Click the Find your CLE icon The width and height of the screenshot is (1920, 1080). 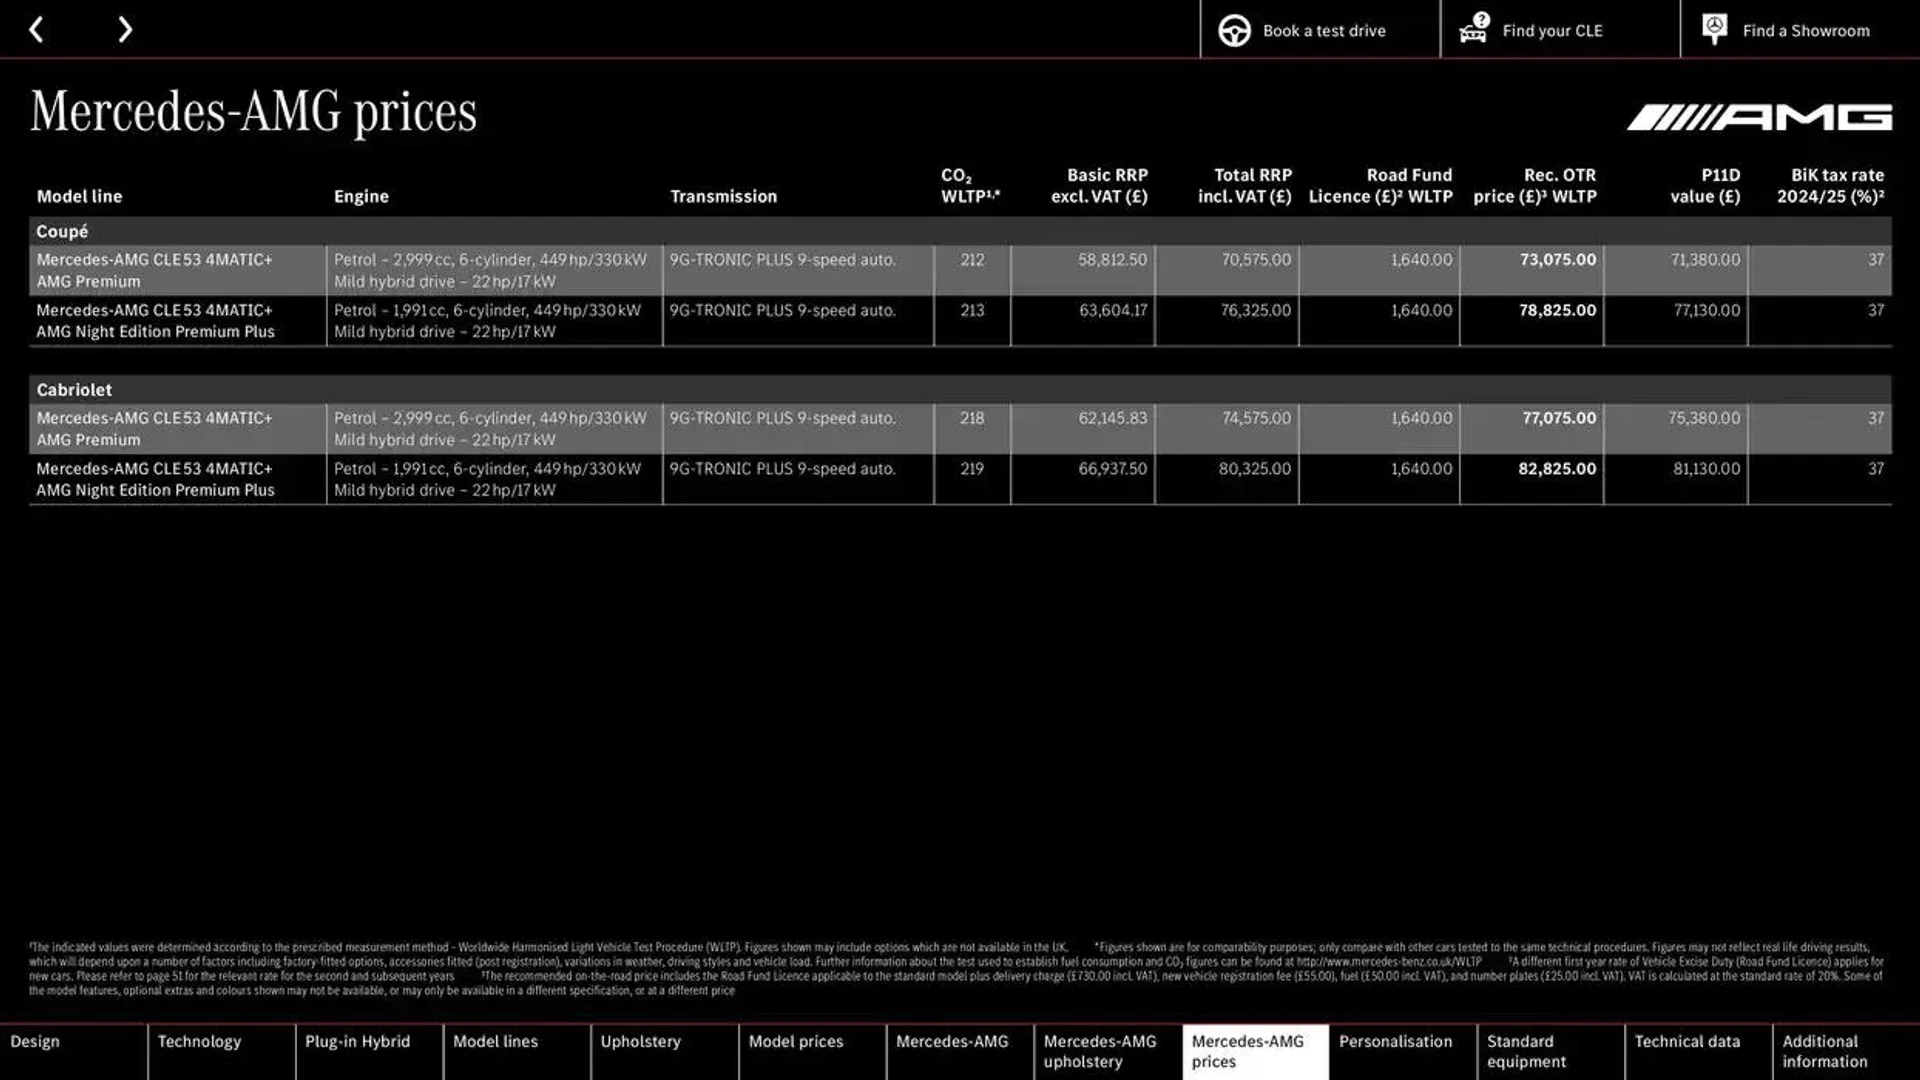(x=1473, y=29)
